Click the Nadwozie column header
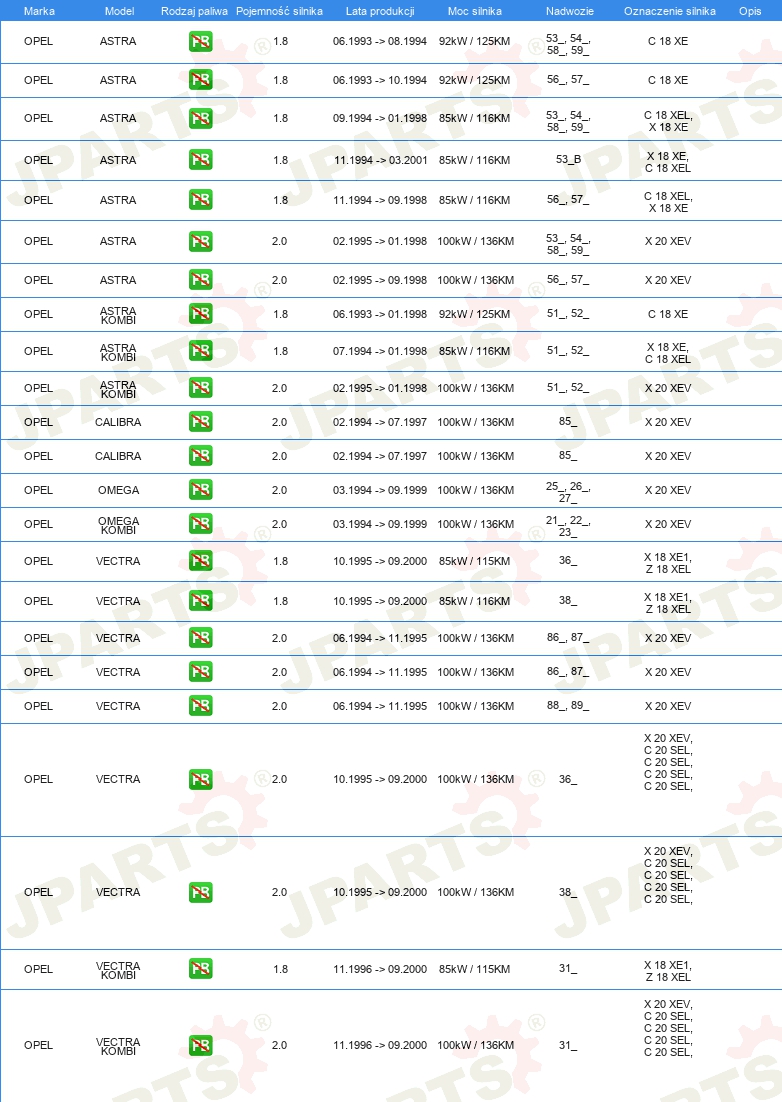Image resolution: width=782 pixels, height=1102 pixels. (570, 11)
